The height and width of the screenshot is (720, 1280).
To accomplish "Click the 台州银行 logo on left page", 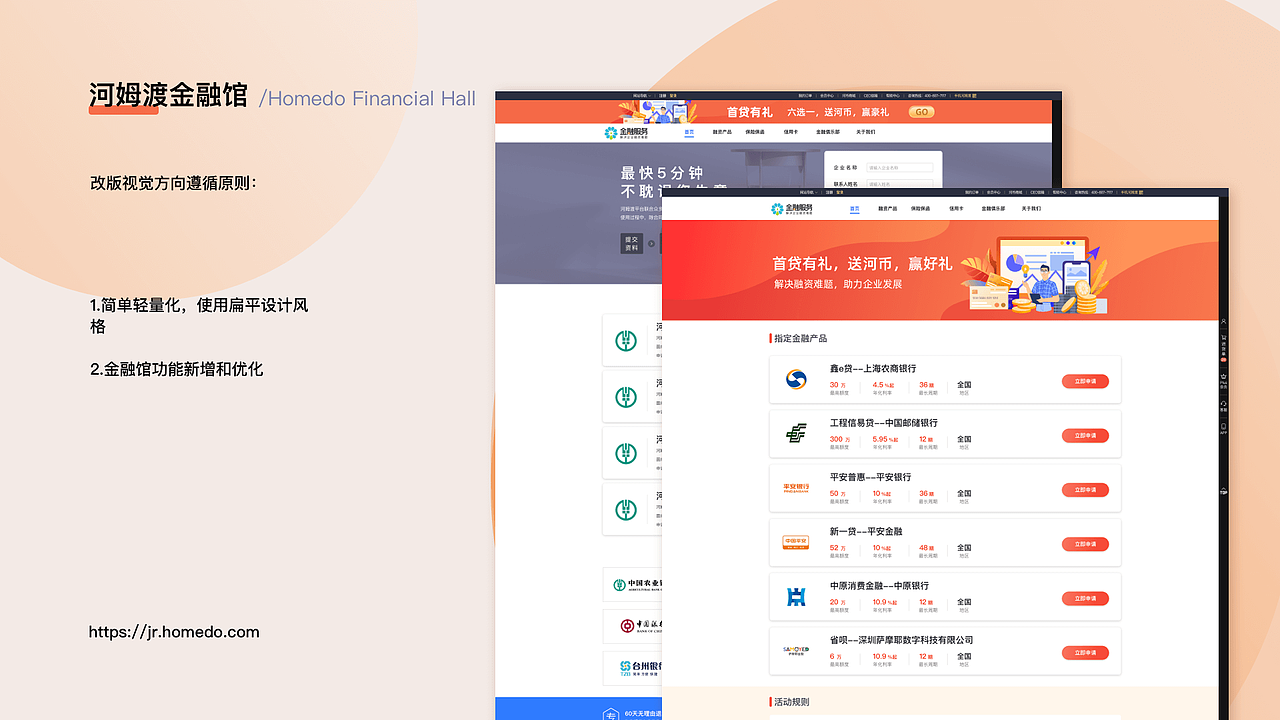I will [x=628, y=668].
